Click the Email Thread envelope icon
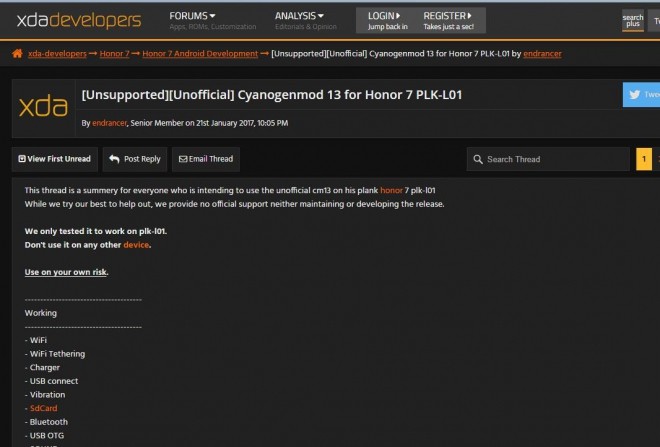 click(183, 159)
